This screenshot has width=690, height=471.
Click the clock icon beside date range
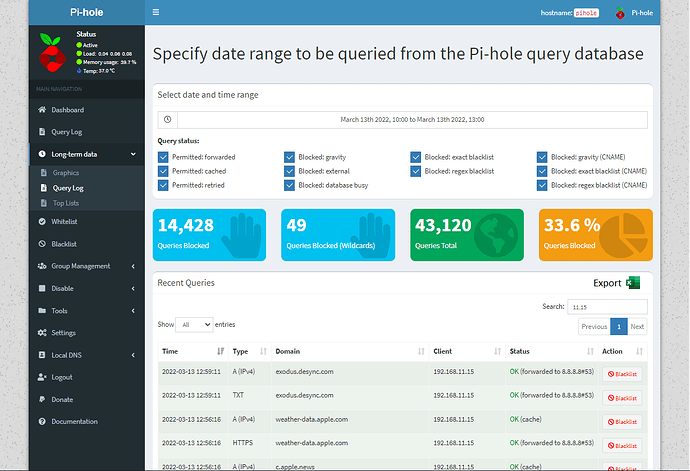coord(168,120)
